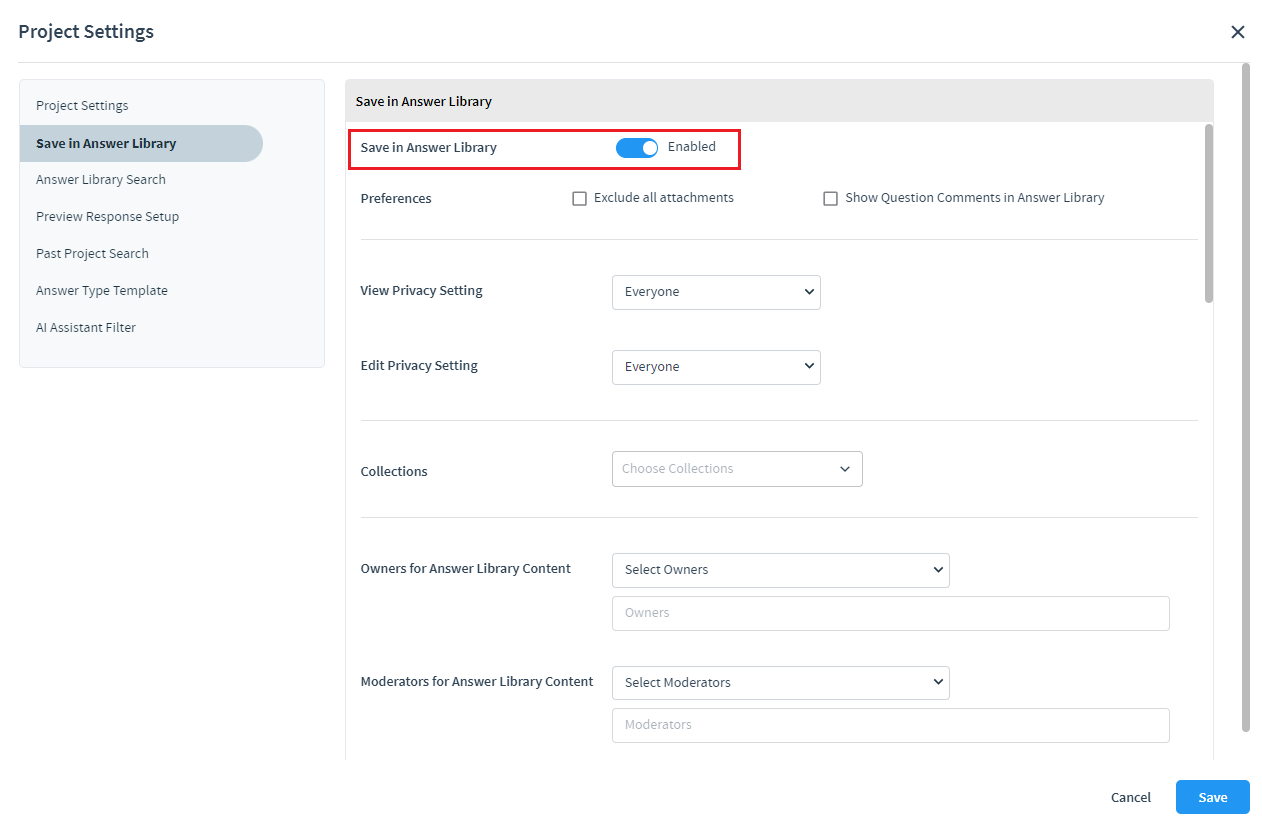Open the Select Moderators dropdown
Screen dimensions: 1262x827
[x=780, y=683]
